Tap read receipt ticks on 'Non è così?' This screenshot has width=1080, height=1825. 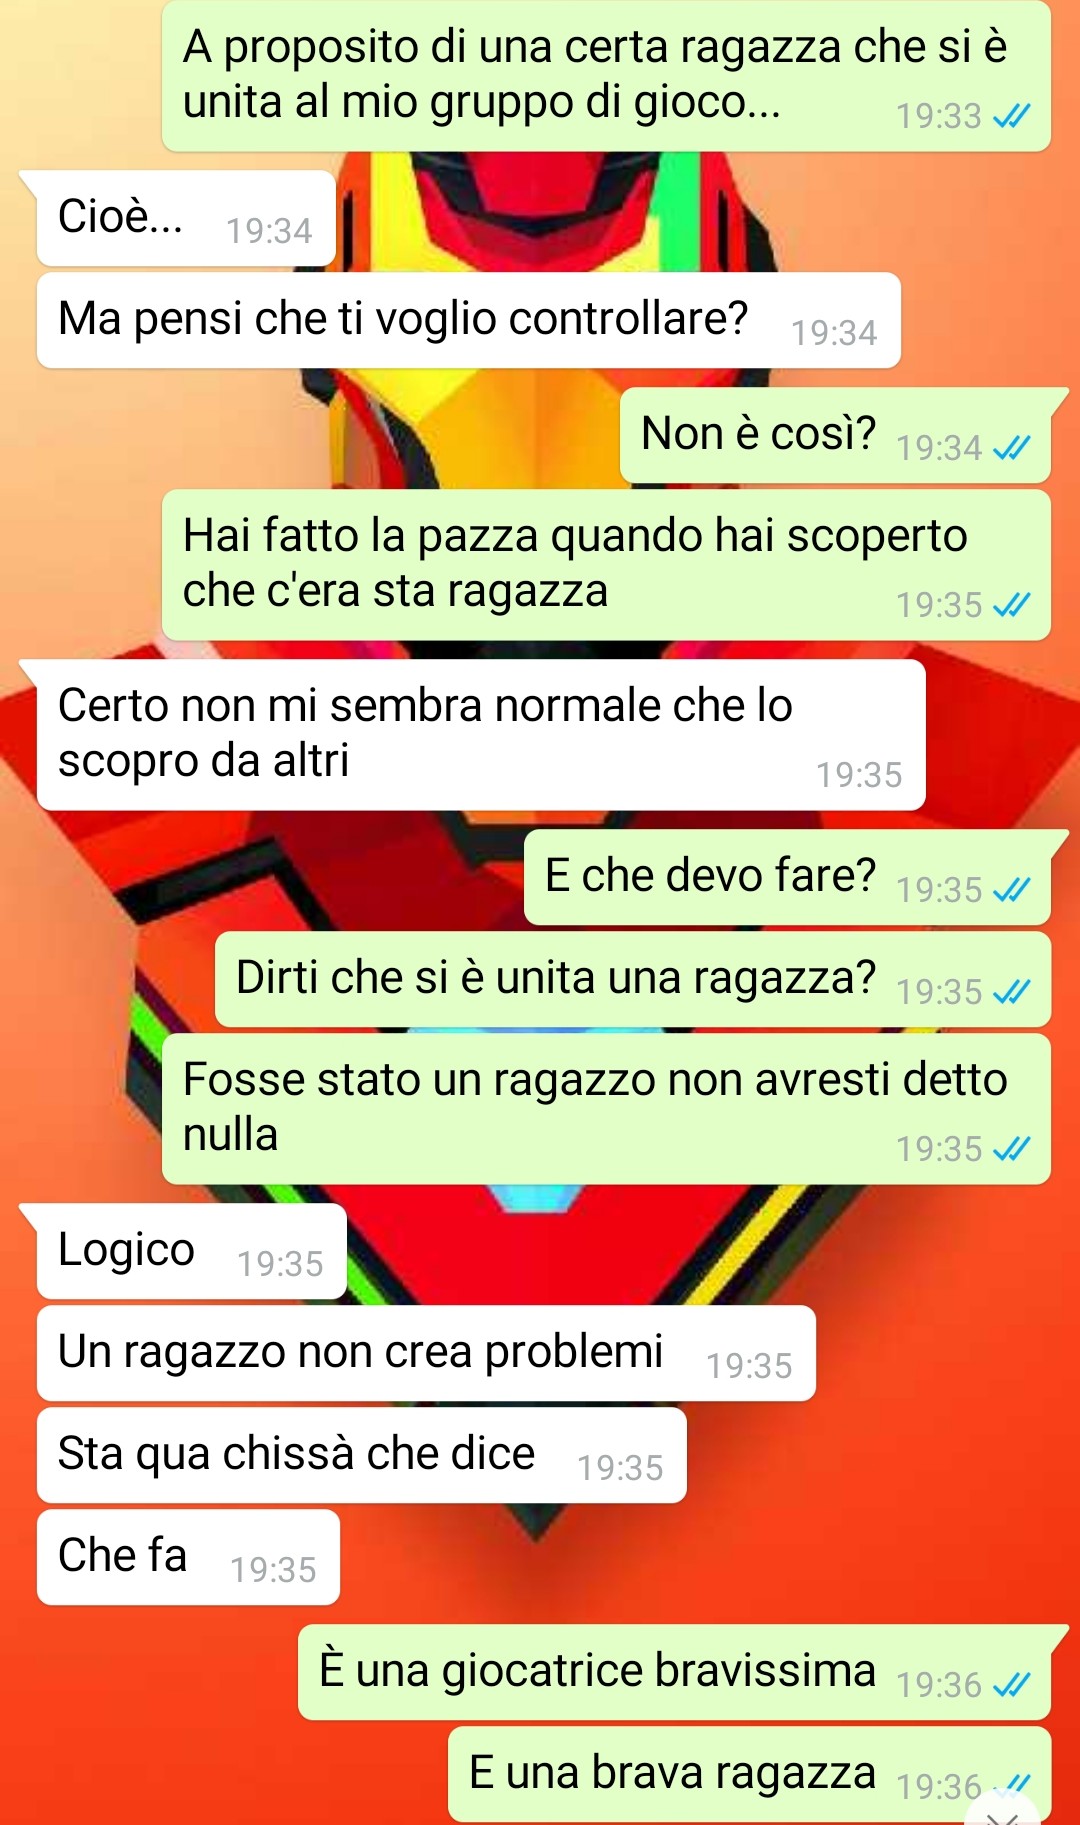[1011, 448]
